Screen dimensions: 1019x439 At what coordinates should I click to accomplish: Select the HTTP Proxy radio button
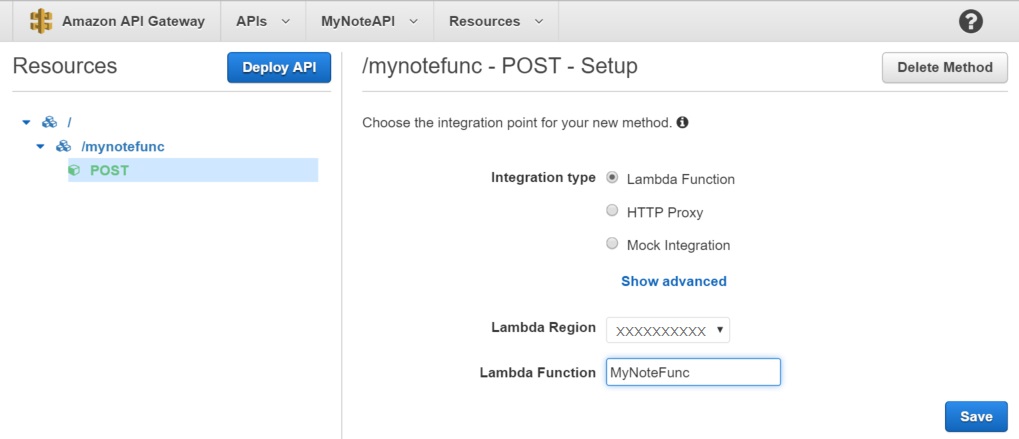[612, 210]
